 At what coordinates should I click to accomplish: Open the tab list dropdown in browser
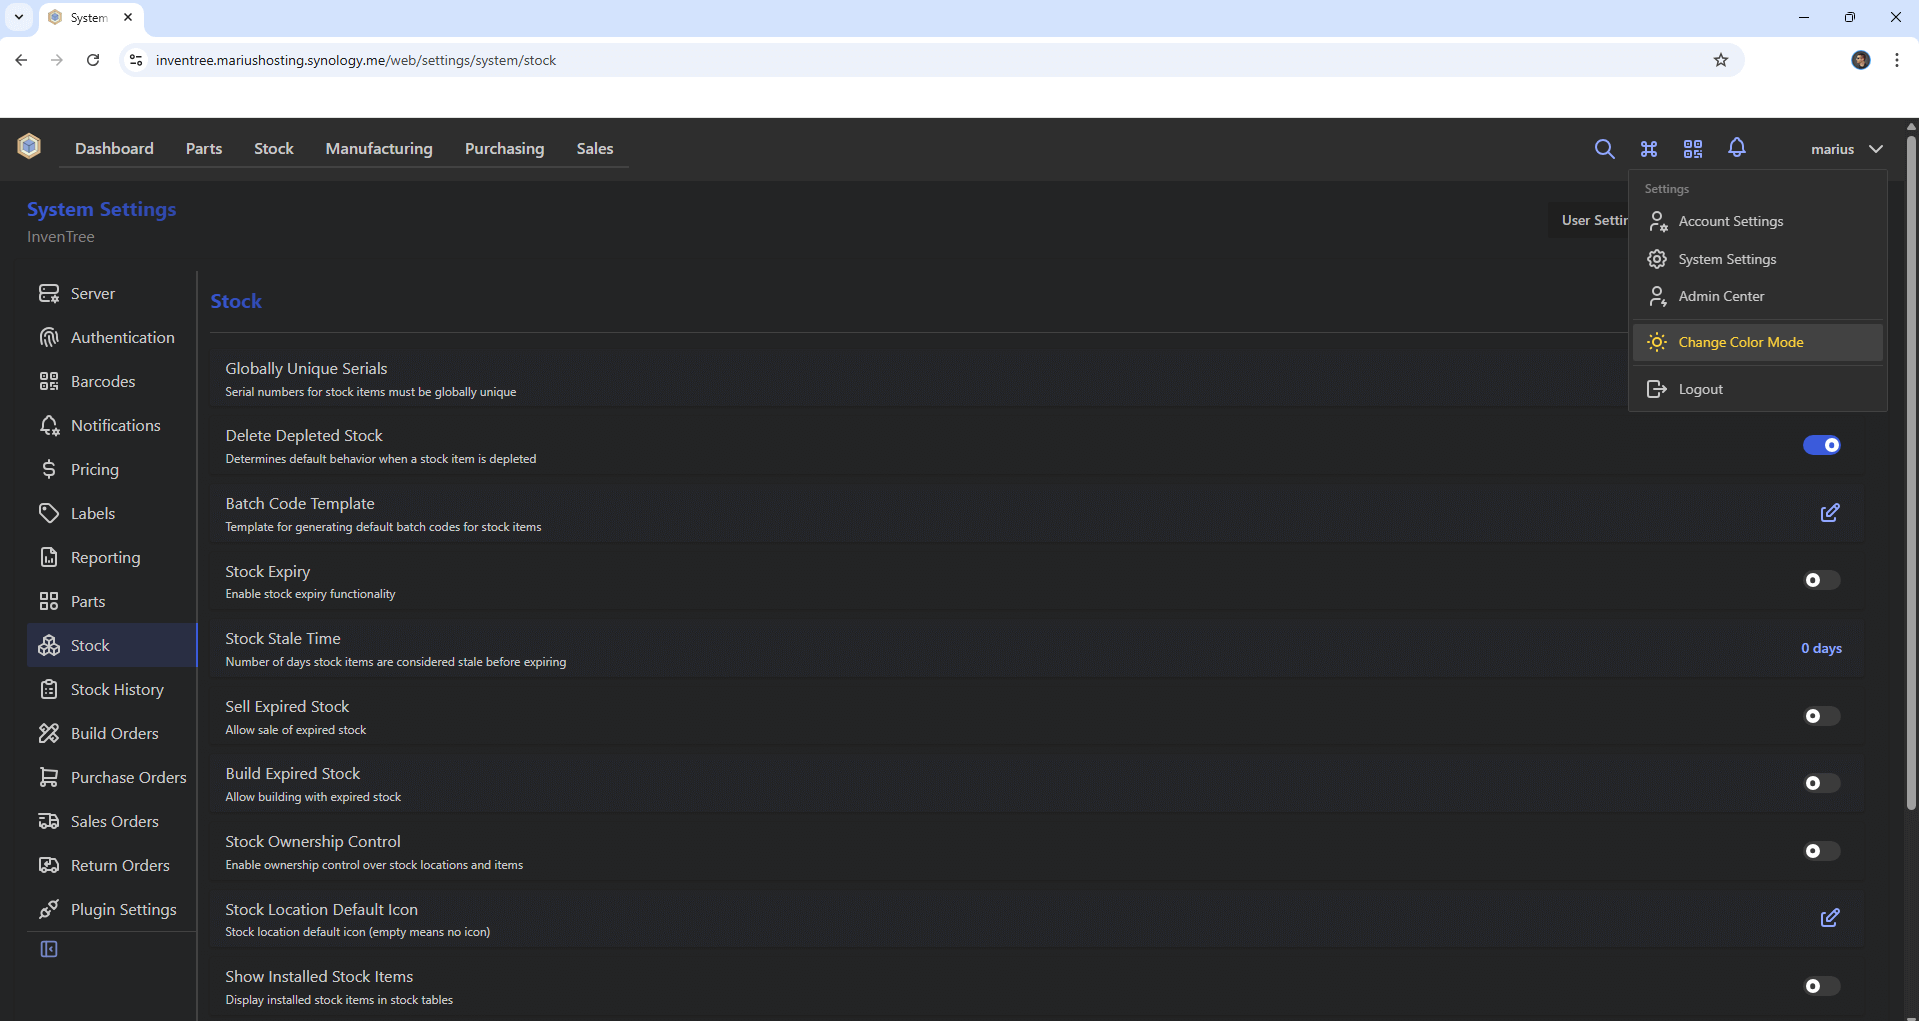[19, 17]
